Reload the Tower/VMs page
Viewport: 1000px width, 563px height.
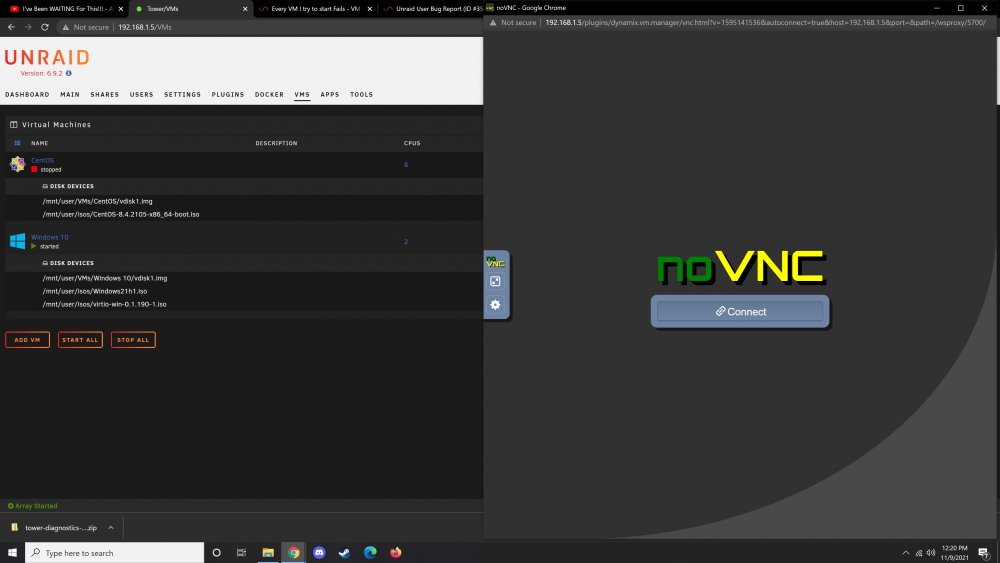point(45,27)
